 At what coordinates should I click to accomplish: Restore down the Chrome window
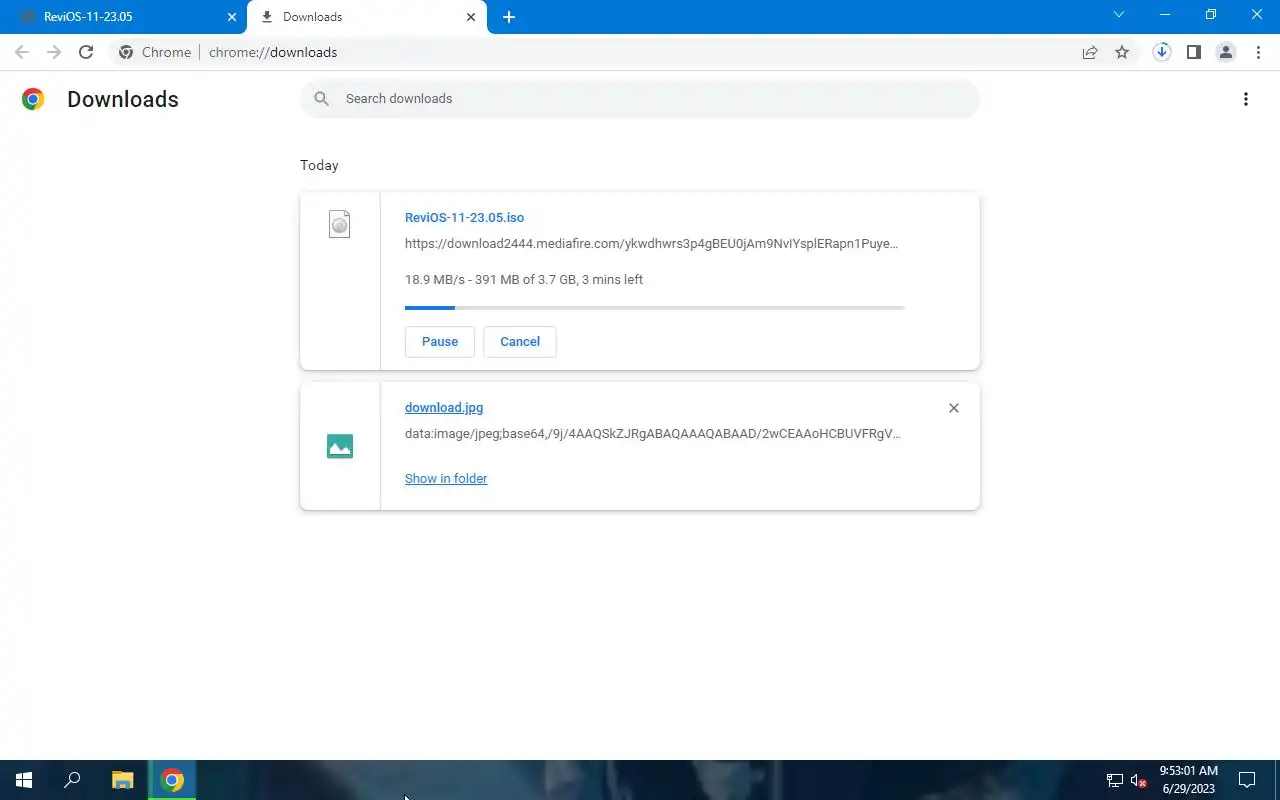point(1211,15)
